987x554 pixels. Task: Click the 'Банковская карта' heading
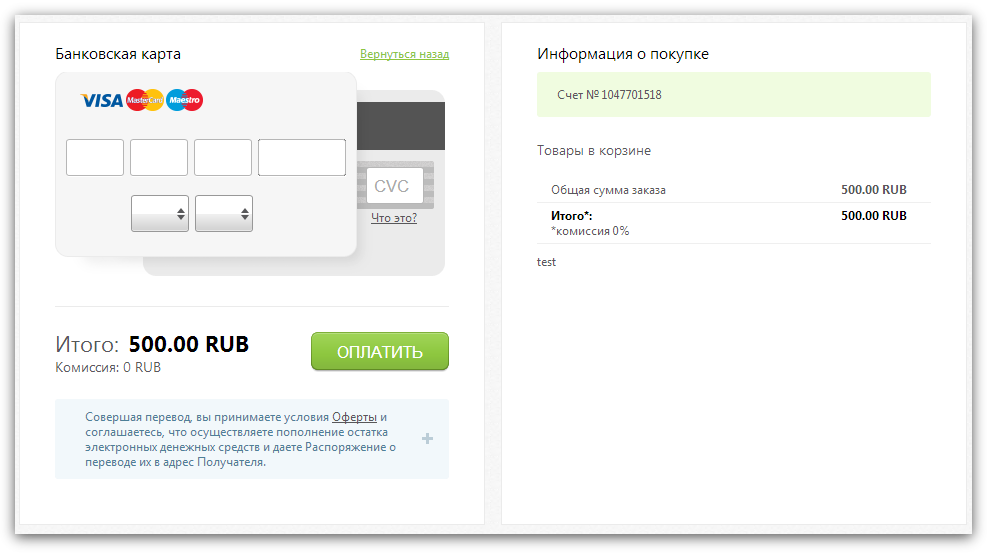(x=118, y=54)
